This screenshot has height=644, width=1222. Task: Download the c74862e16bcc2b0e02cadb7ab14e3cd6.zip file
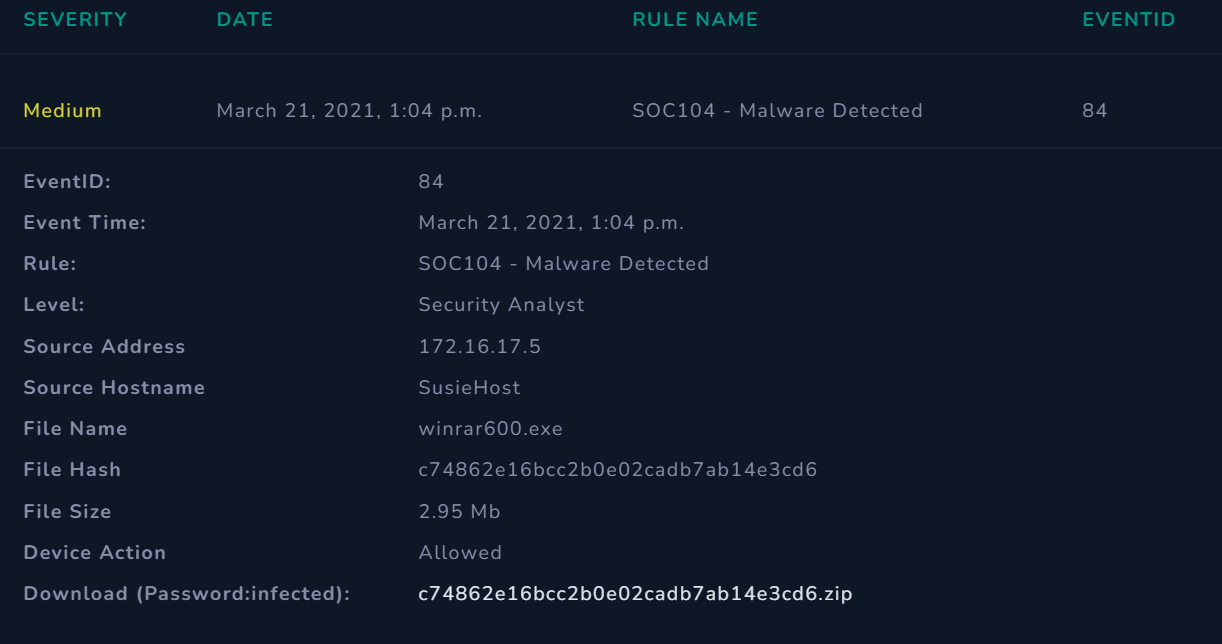point(635,593)
